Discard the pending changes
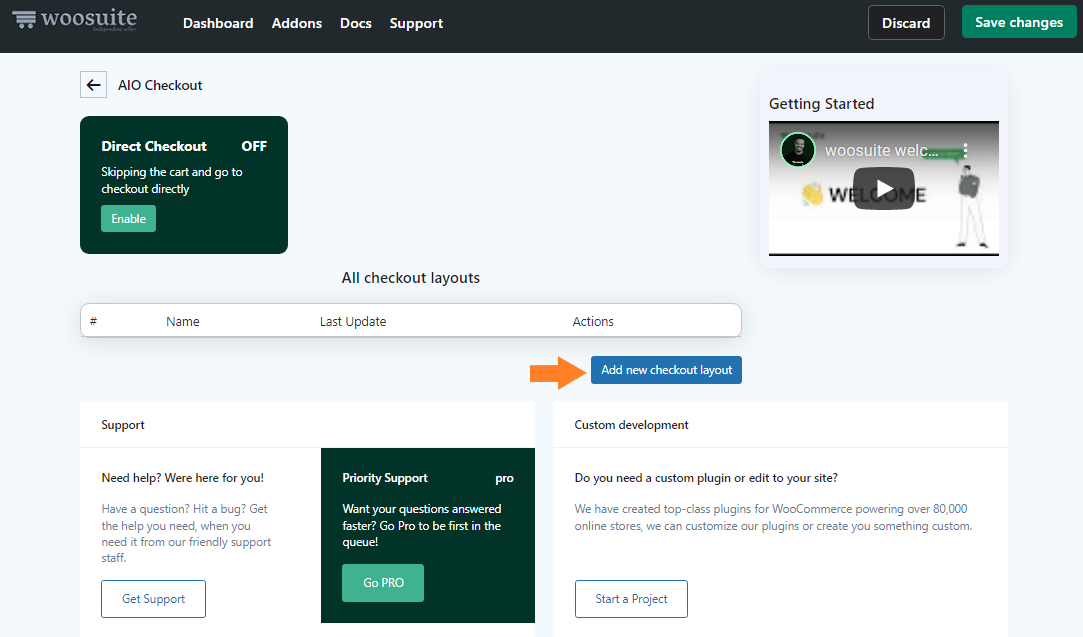 [x=906, y=23]
